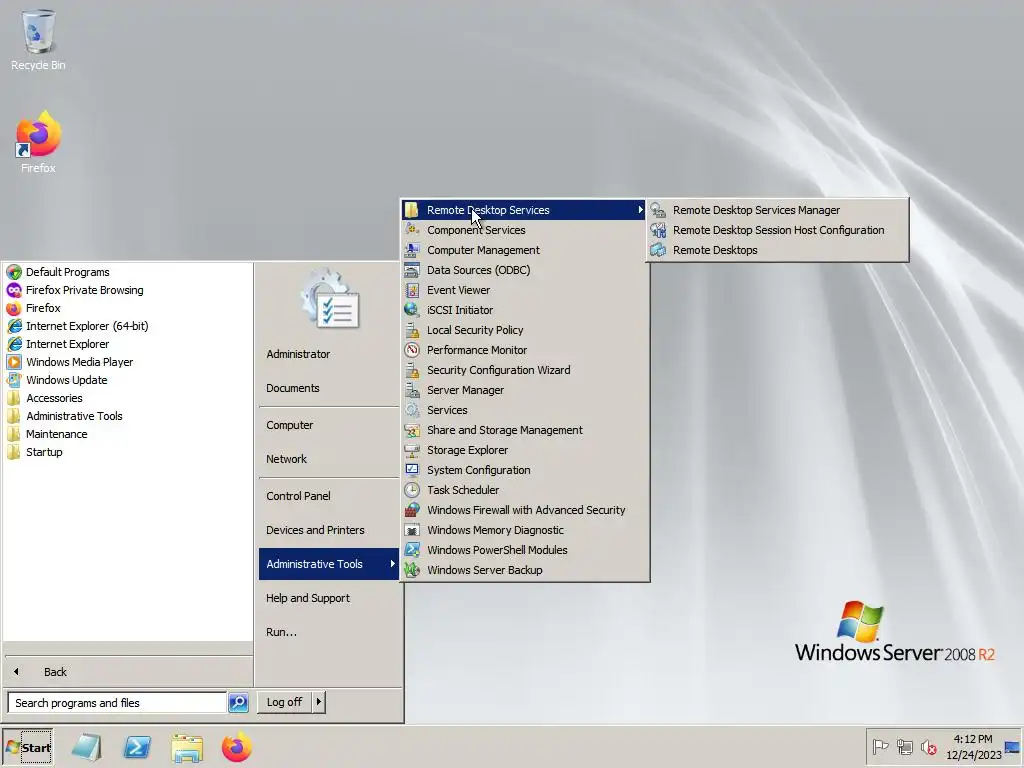Open Network from Start menu

click(329, 459)
